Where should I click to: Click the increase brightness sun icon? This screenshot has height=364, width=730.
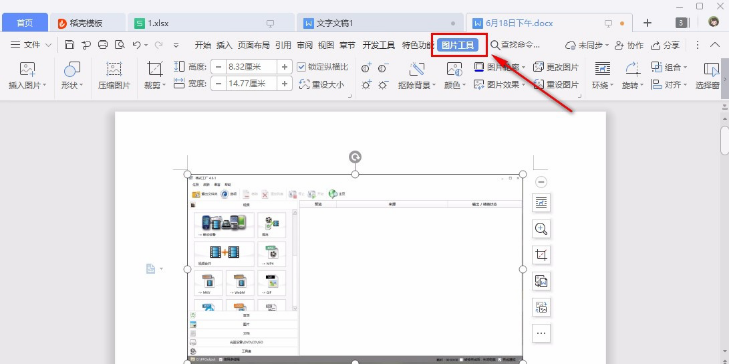[x=367, y=85]
